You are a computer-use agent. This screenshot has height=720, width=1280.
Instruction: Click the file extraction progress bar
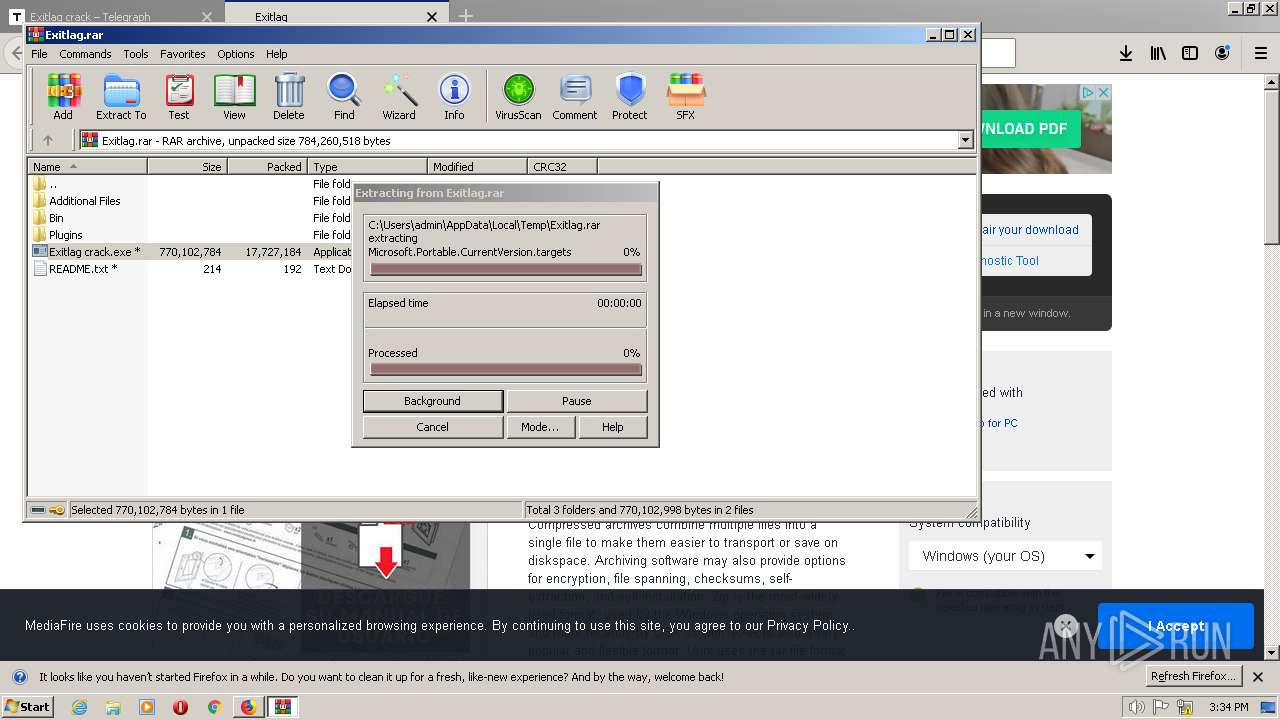pos(505,269)
